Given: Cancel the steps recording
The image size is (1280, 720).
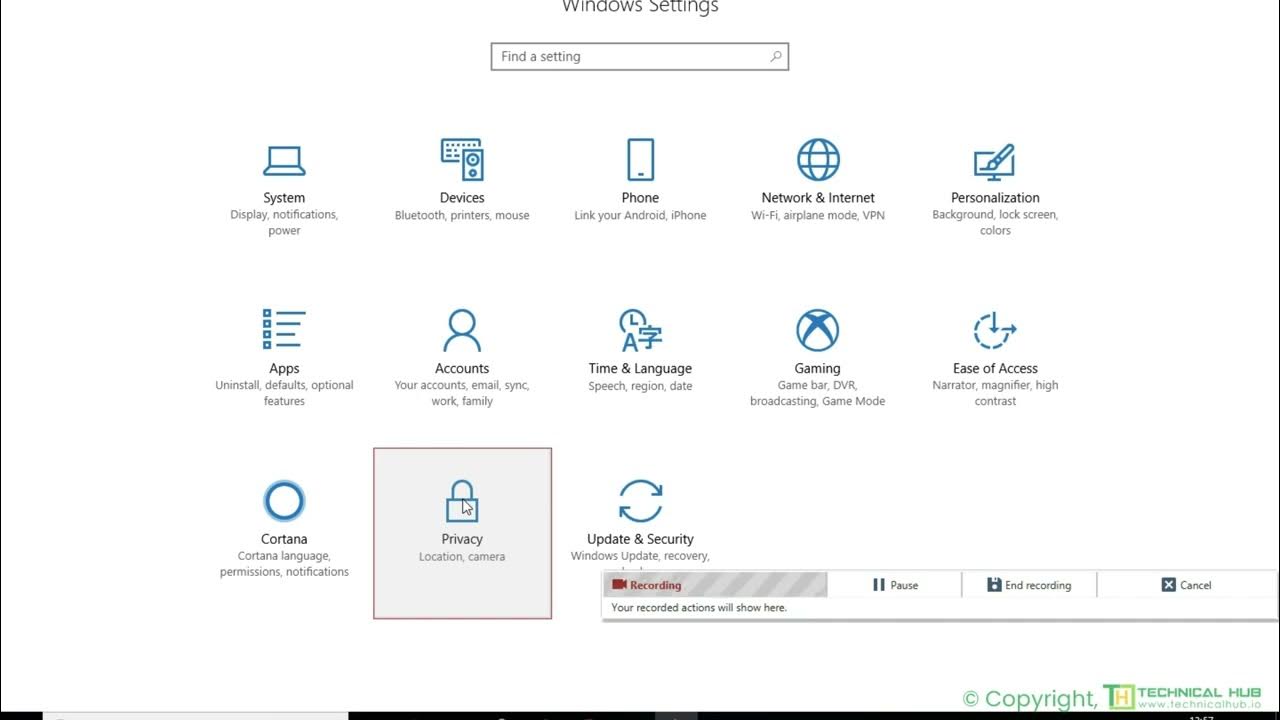Looking at the screenshot, I should point(1186,585).
